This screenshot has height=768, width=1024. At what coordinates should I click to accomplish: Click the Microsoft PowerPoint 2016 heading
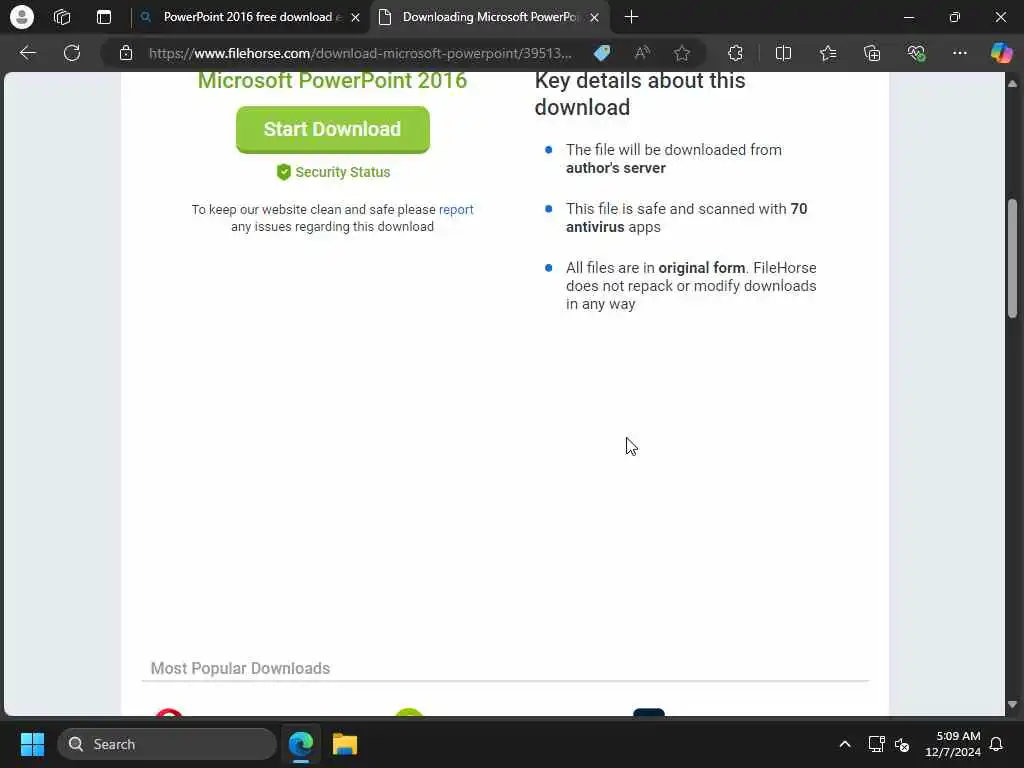[332, 80]
